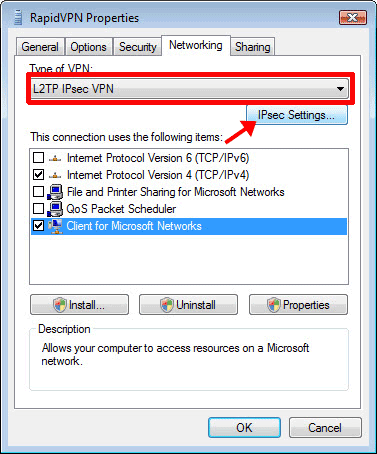Confirm the dialog with OK

pyautogui.click(x=244, y=428)
